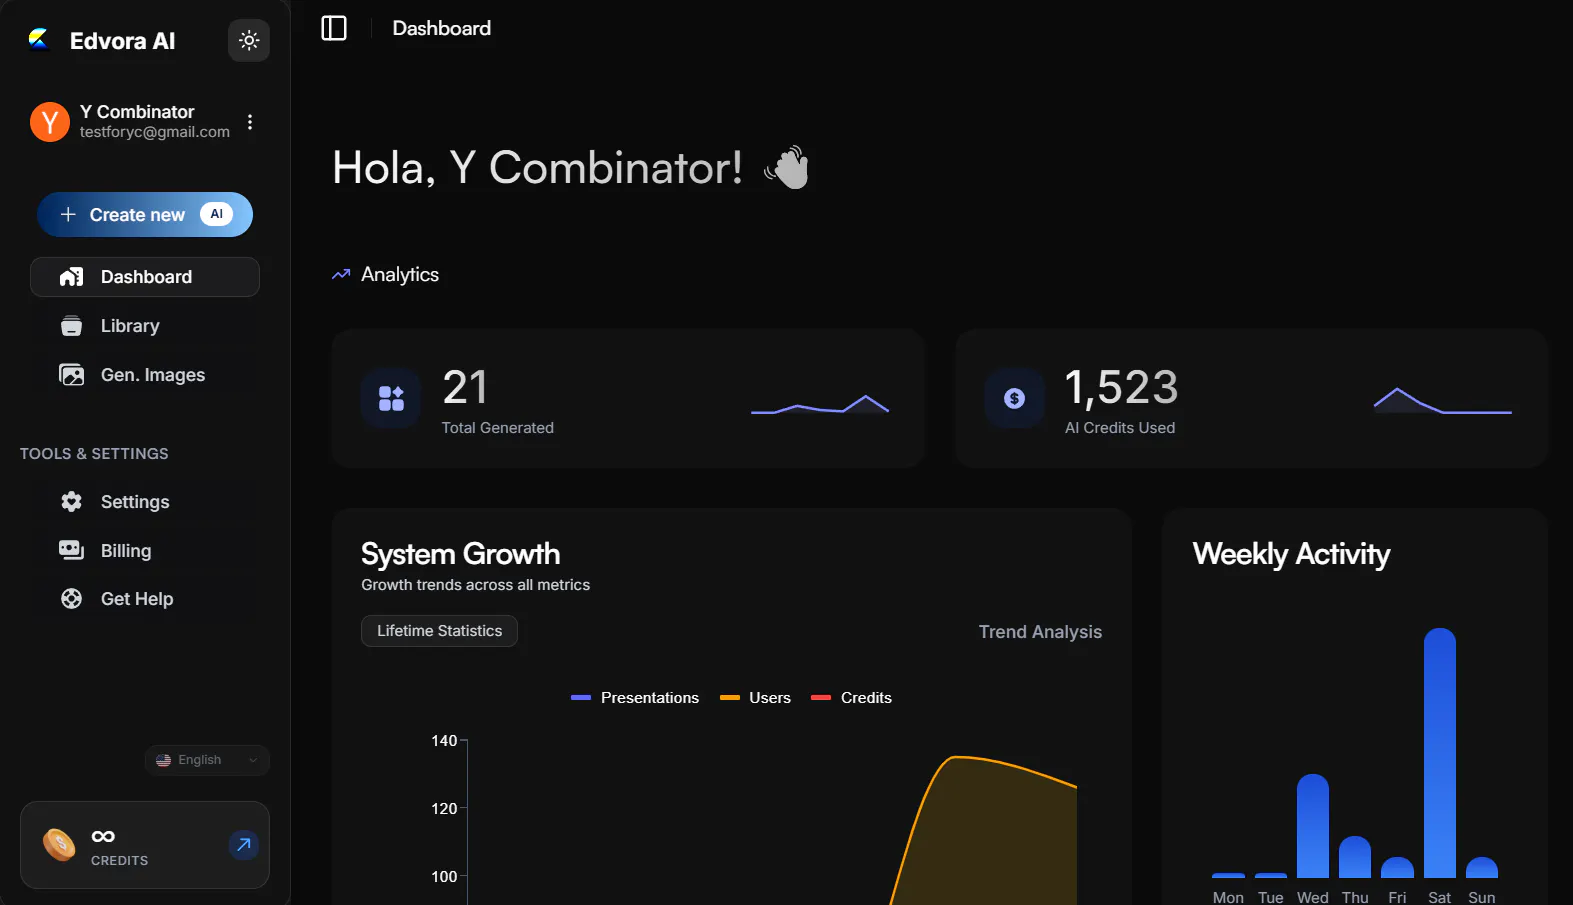Click the AI Credits dollar icon

[1015, 399]
